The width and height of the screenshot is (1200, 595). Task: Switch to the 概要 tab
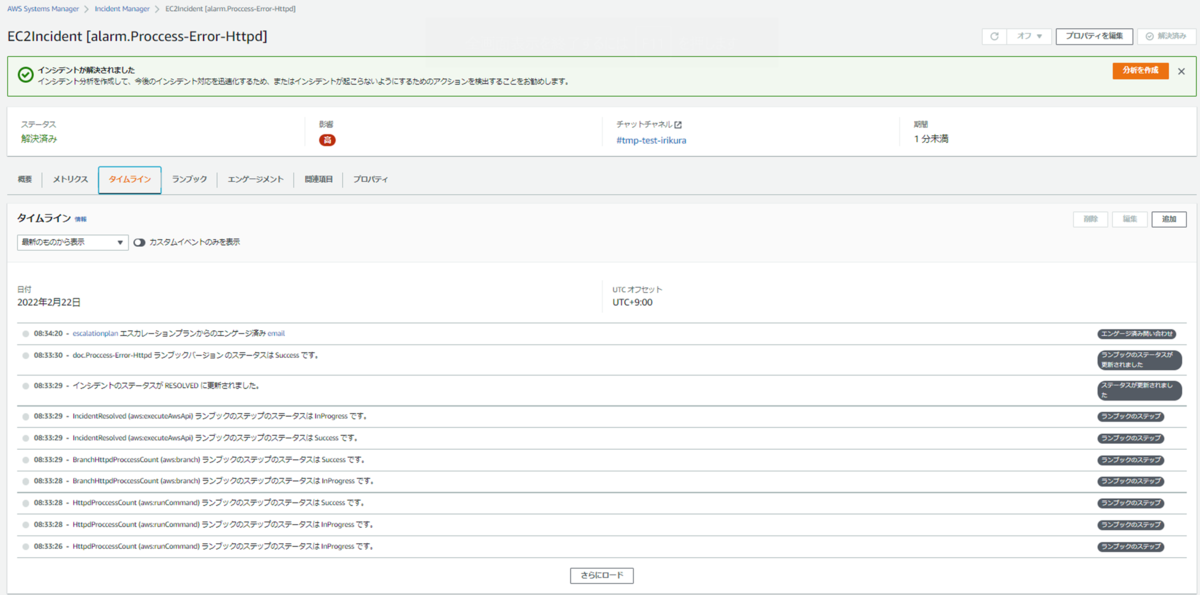click(25, 179)
